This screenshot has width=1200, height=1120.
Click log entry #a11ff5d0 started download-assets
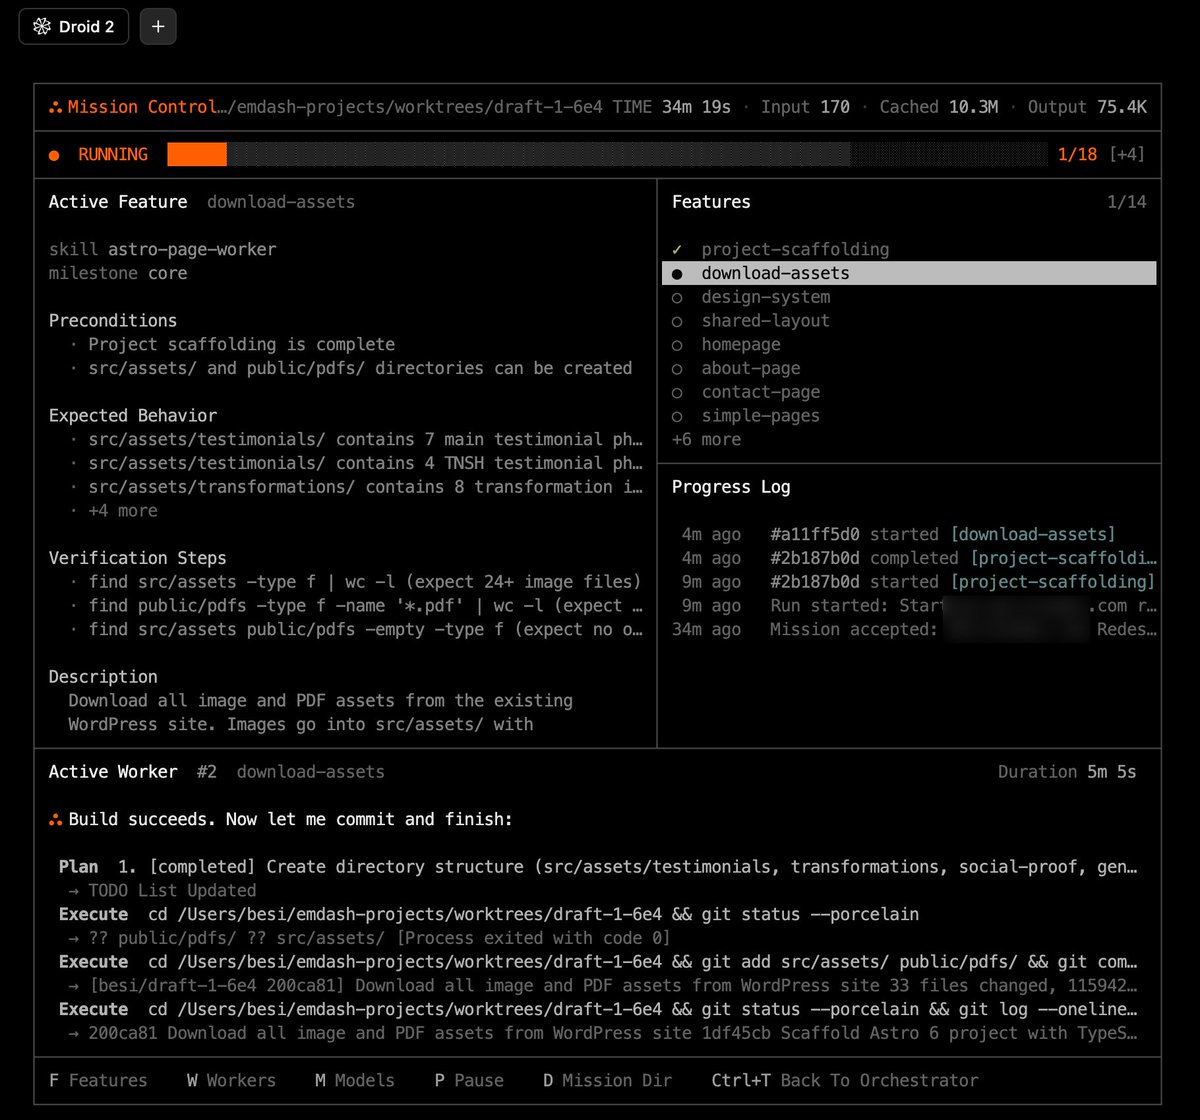pyautogui.click(x=898, y=534)
